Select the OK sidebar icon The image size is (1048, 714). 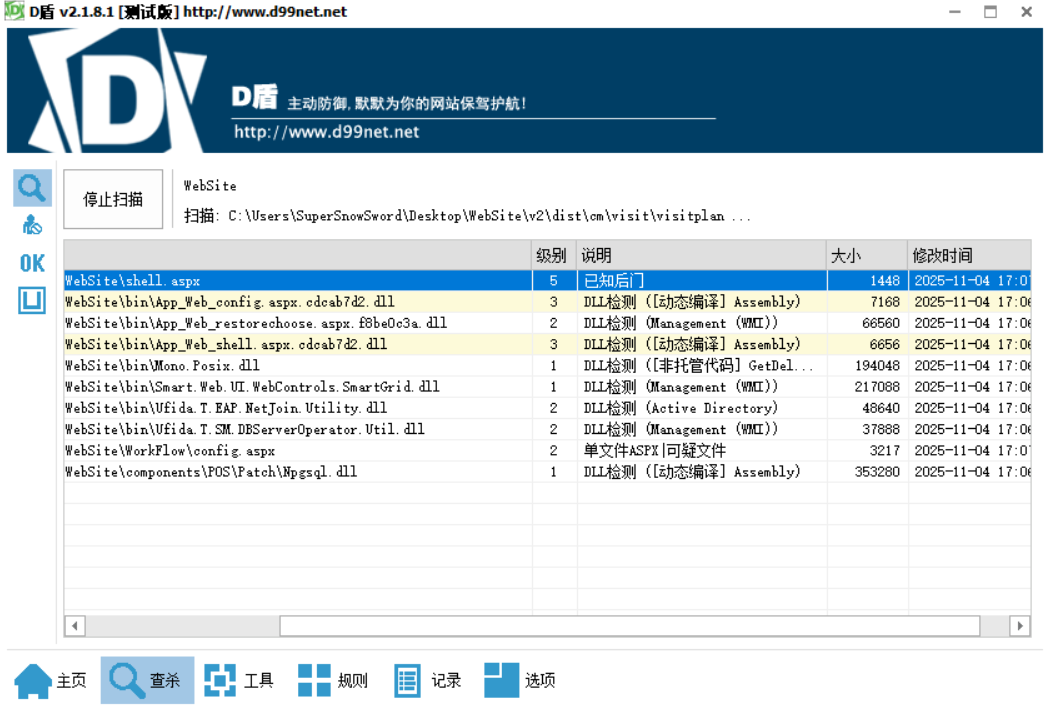(32, 263)
